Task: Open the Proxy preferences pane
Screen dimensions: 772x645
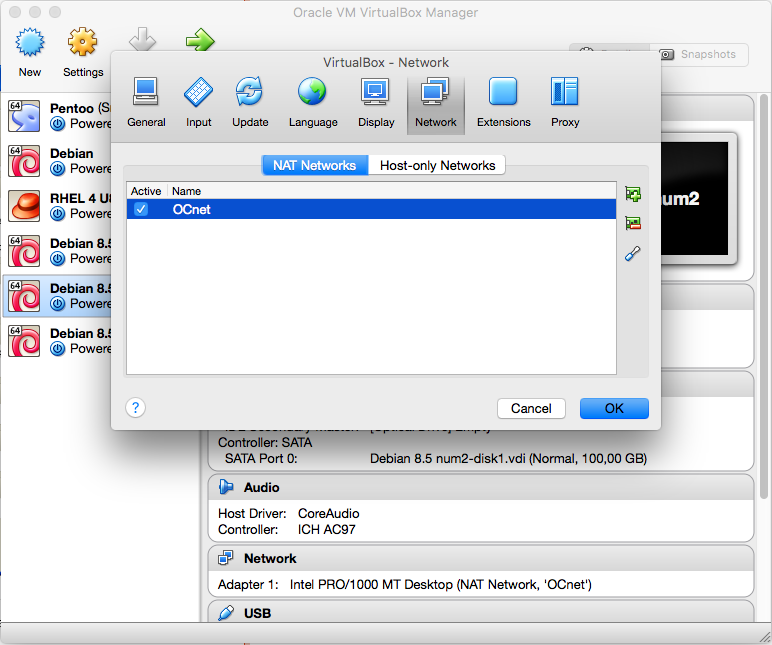Action: [x=565, y=103]
